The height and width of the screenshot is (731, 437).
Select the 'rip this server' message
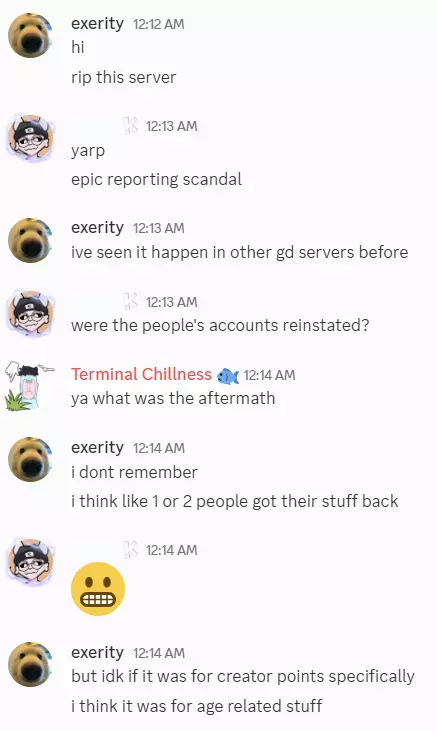(x=124, y=77)
